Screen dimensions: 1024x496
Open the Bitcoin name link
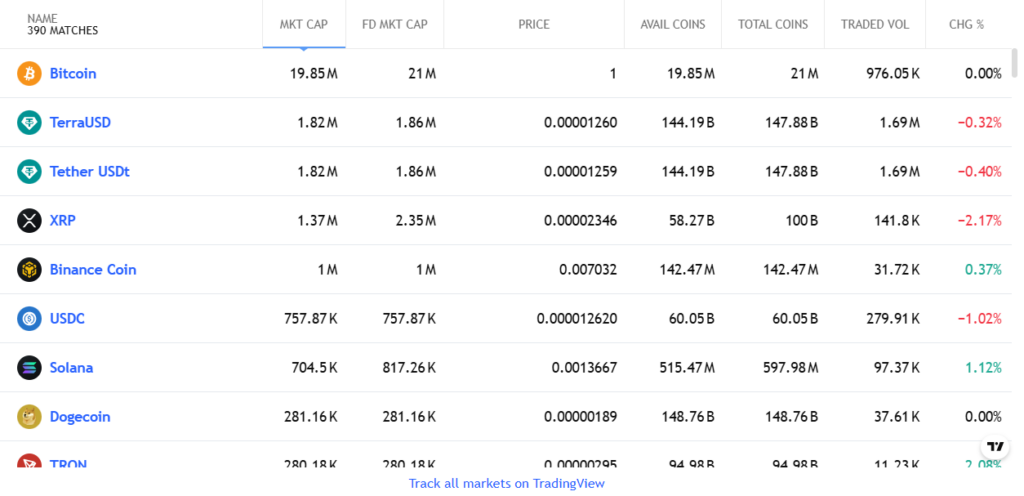coord(73,73)
